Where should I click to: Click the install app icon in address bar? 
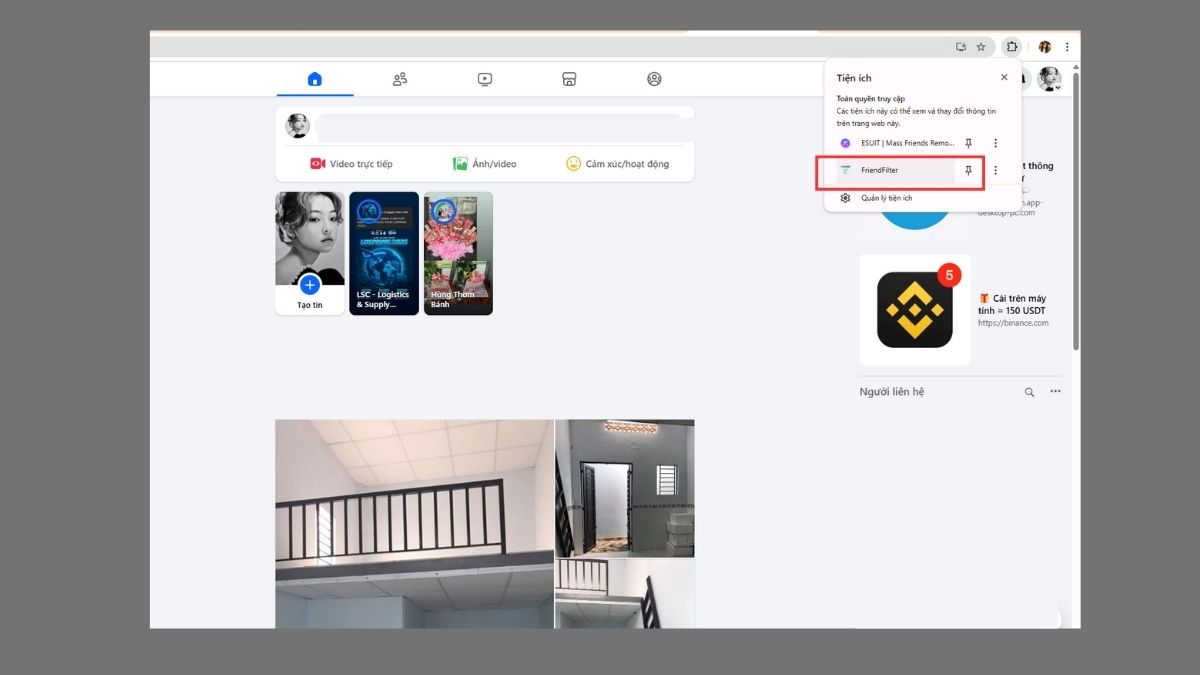(x=961, y=47)
